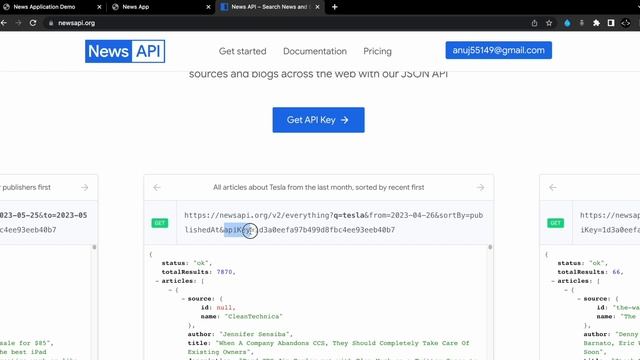Image resolution: width=640 pixels, height=360 pixels.
Task: Click the status "ok" value in Tesla response
Action: tap(202, 263)
